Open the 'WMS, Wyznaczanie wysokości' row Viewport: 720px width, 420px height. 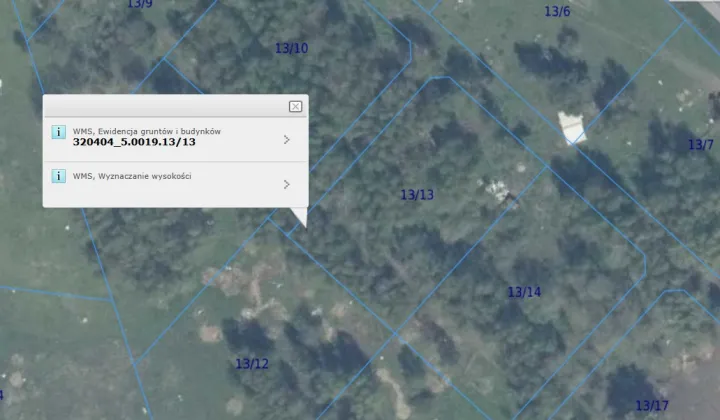175,184
